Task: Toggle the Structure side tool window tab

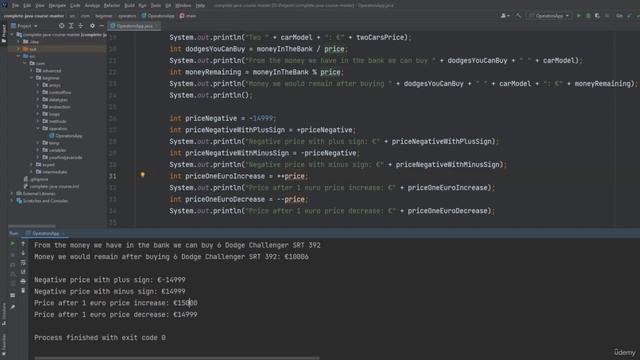Action: (x=4, y=313)
